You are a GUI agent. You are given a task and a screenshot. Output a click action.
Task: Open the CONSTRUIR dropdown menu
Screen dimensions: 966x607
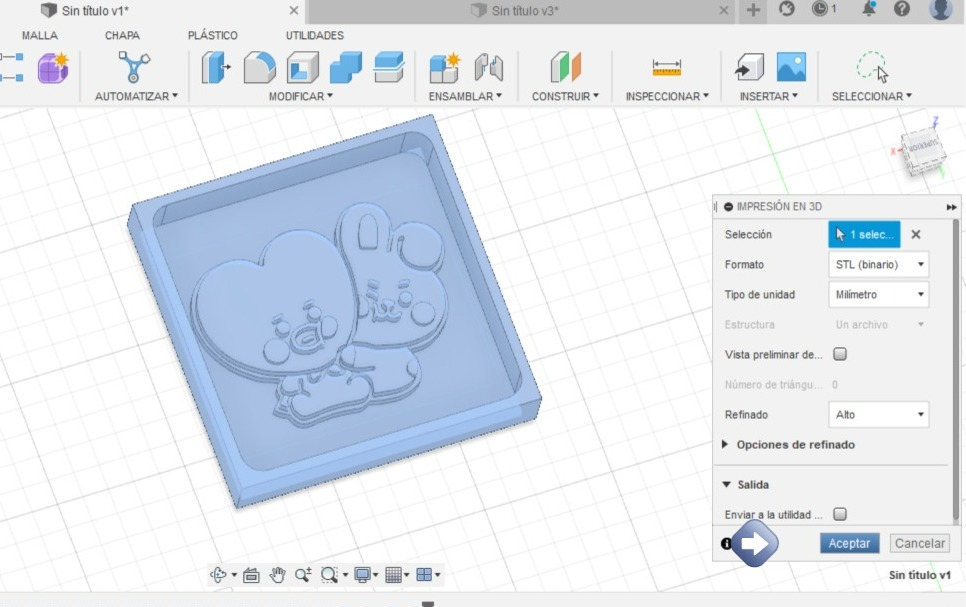[565, 96]
